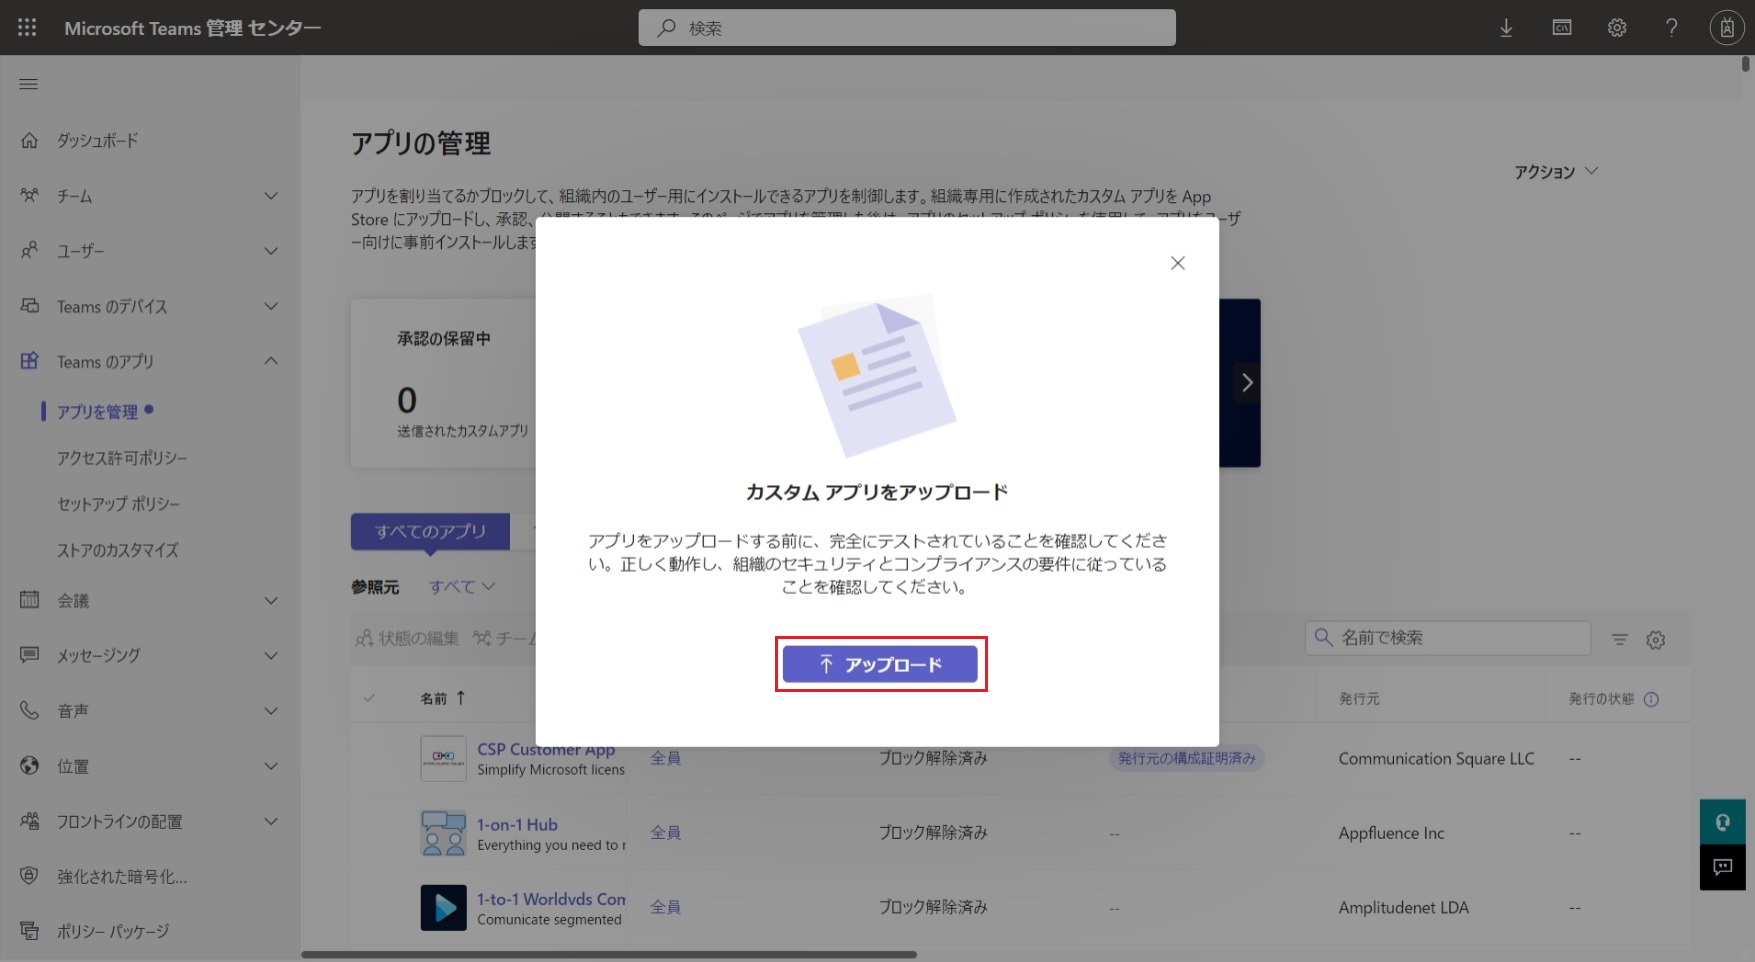
Task: Click the feedback chat icon
Action: (1722, 867)
